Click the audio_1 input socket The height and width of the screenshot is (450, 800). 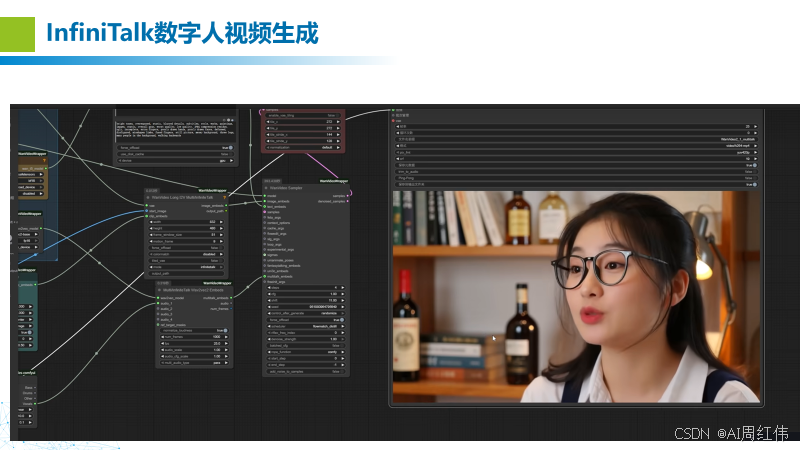[x=158, y=303]
